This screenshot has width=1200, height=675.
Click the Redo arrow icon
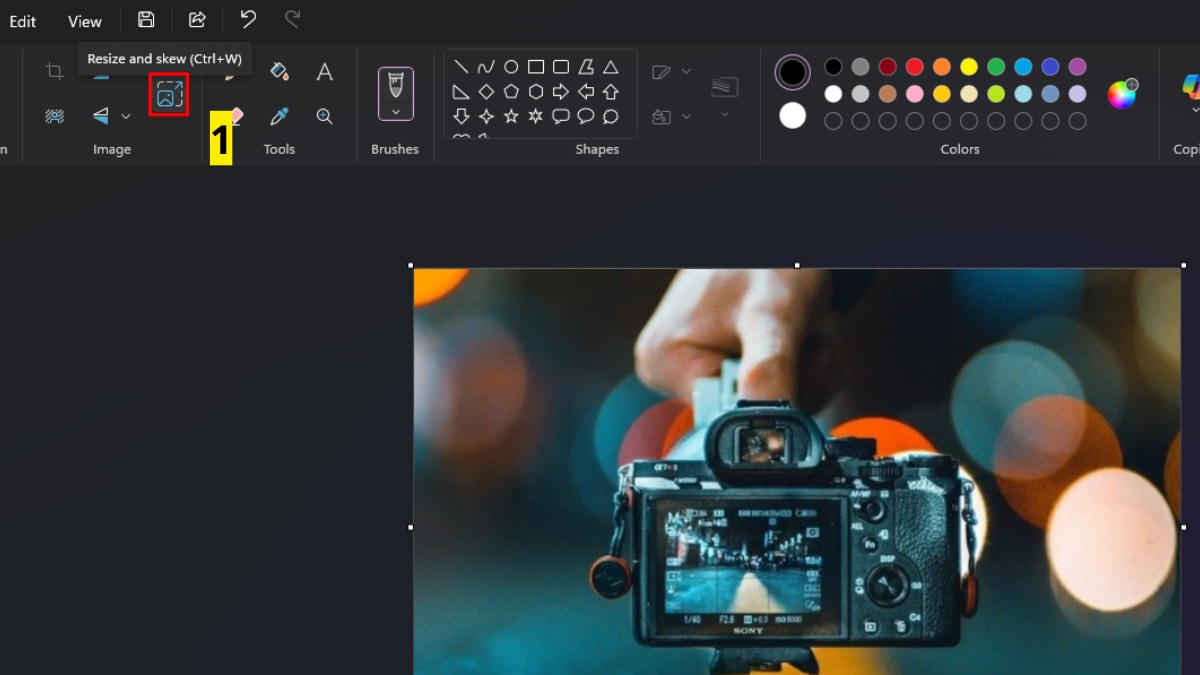[292, 19]
